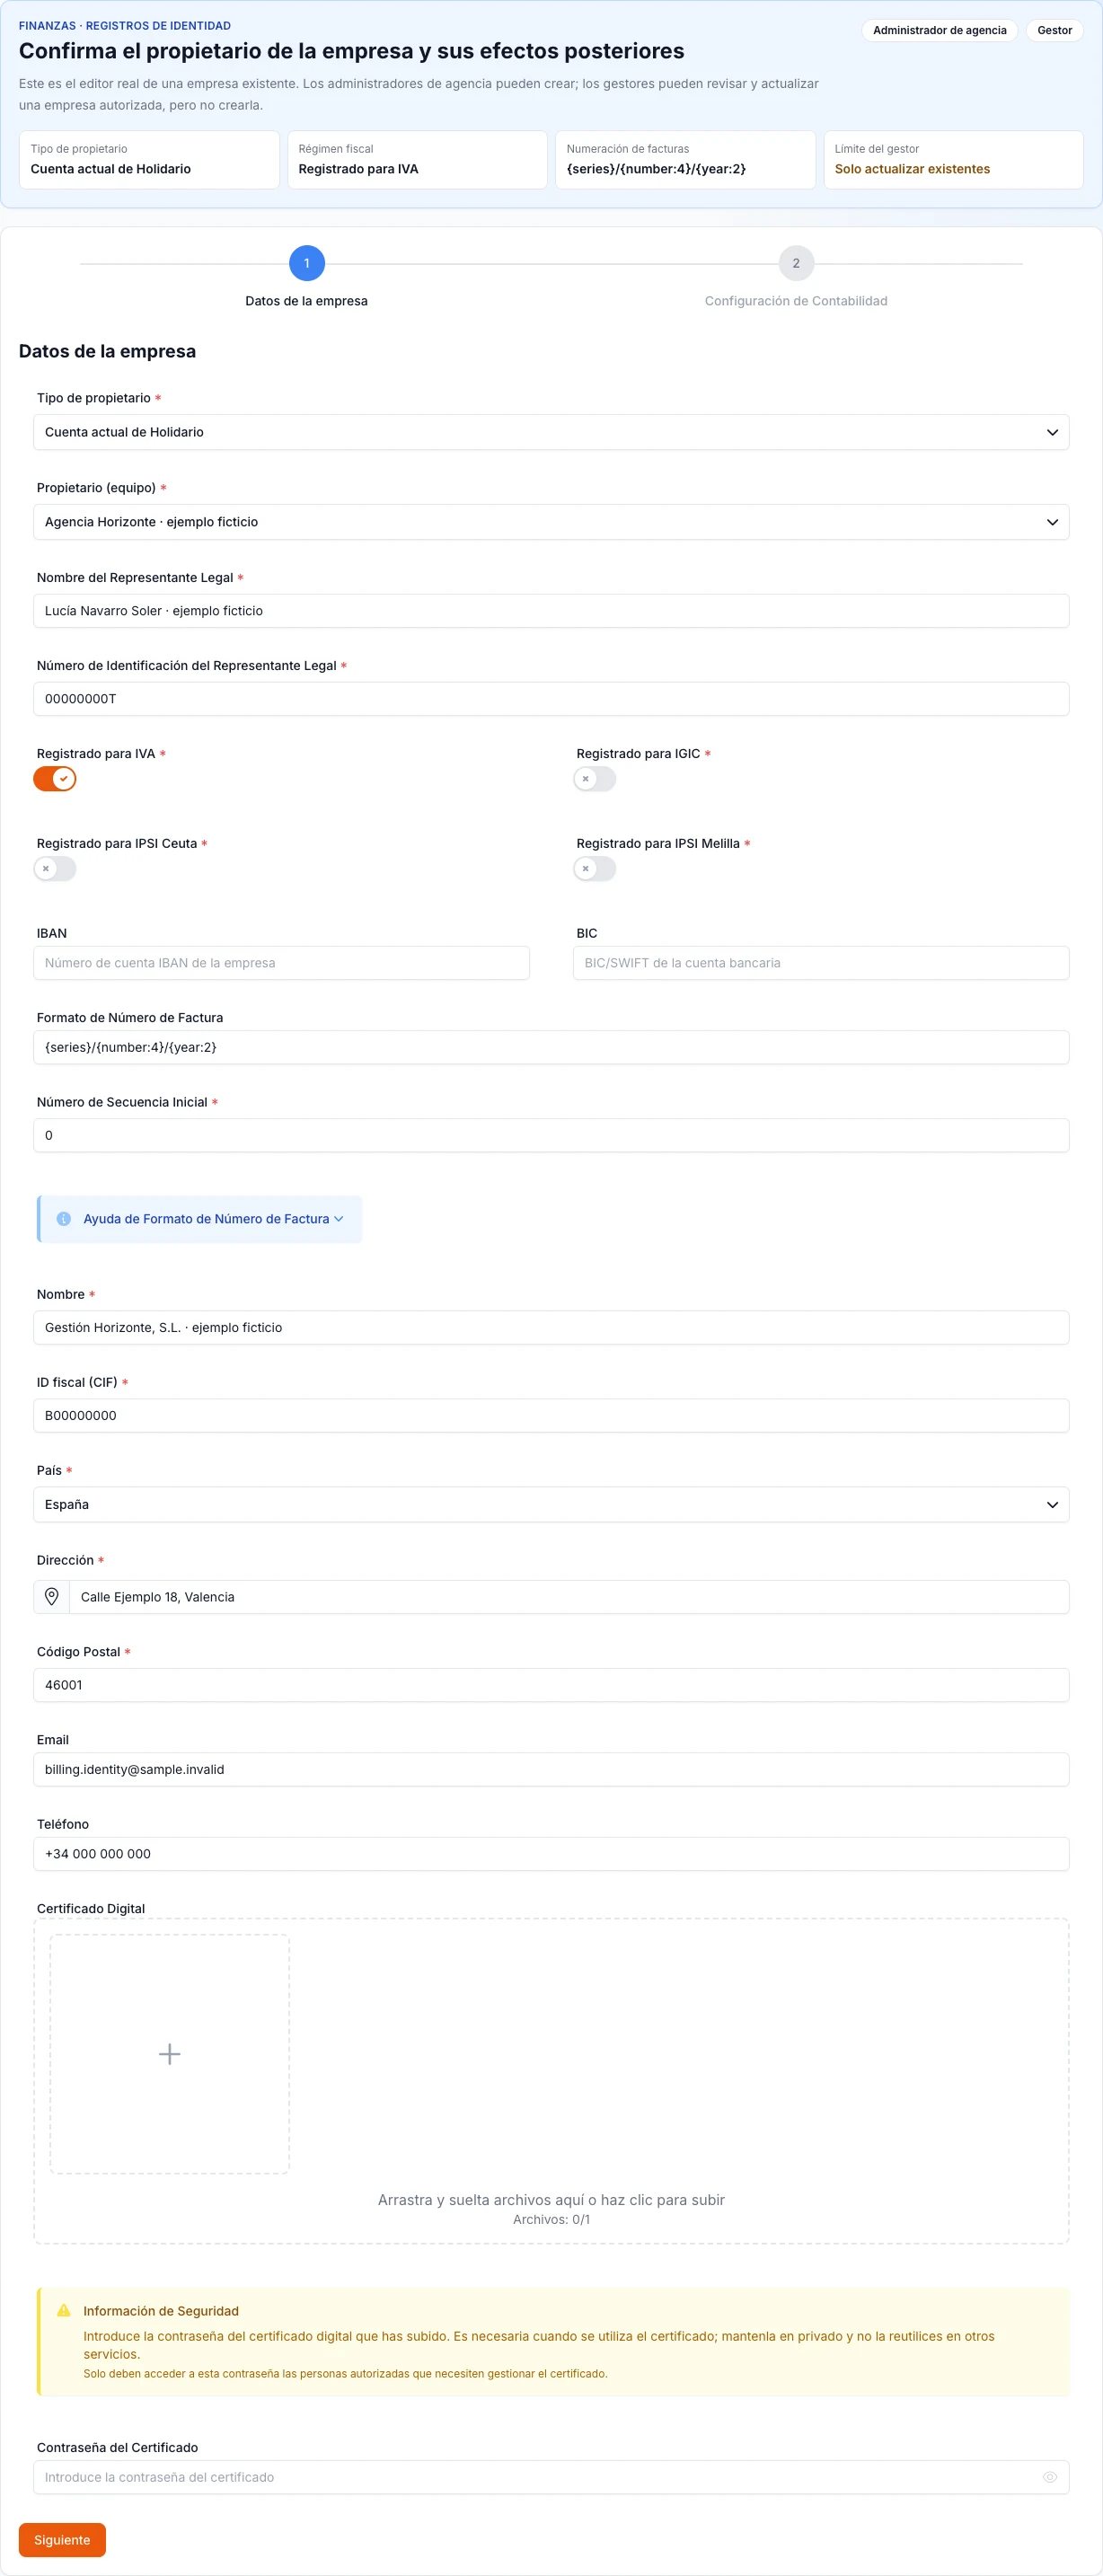Viewport: 1103px width, 2576px height.
Task: Click the map pin icon beside Dirección
Action: coord(52,1596)
